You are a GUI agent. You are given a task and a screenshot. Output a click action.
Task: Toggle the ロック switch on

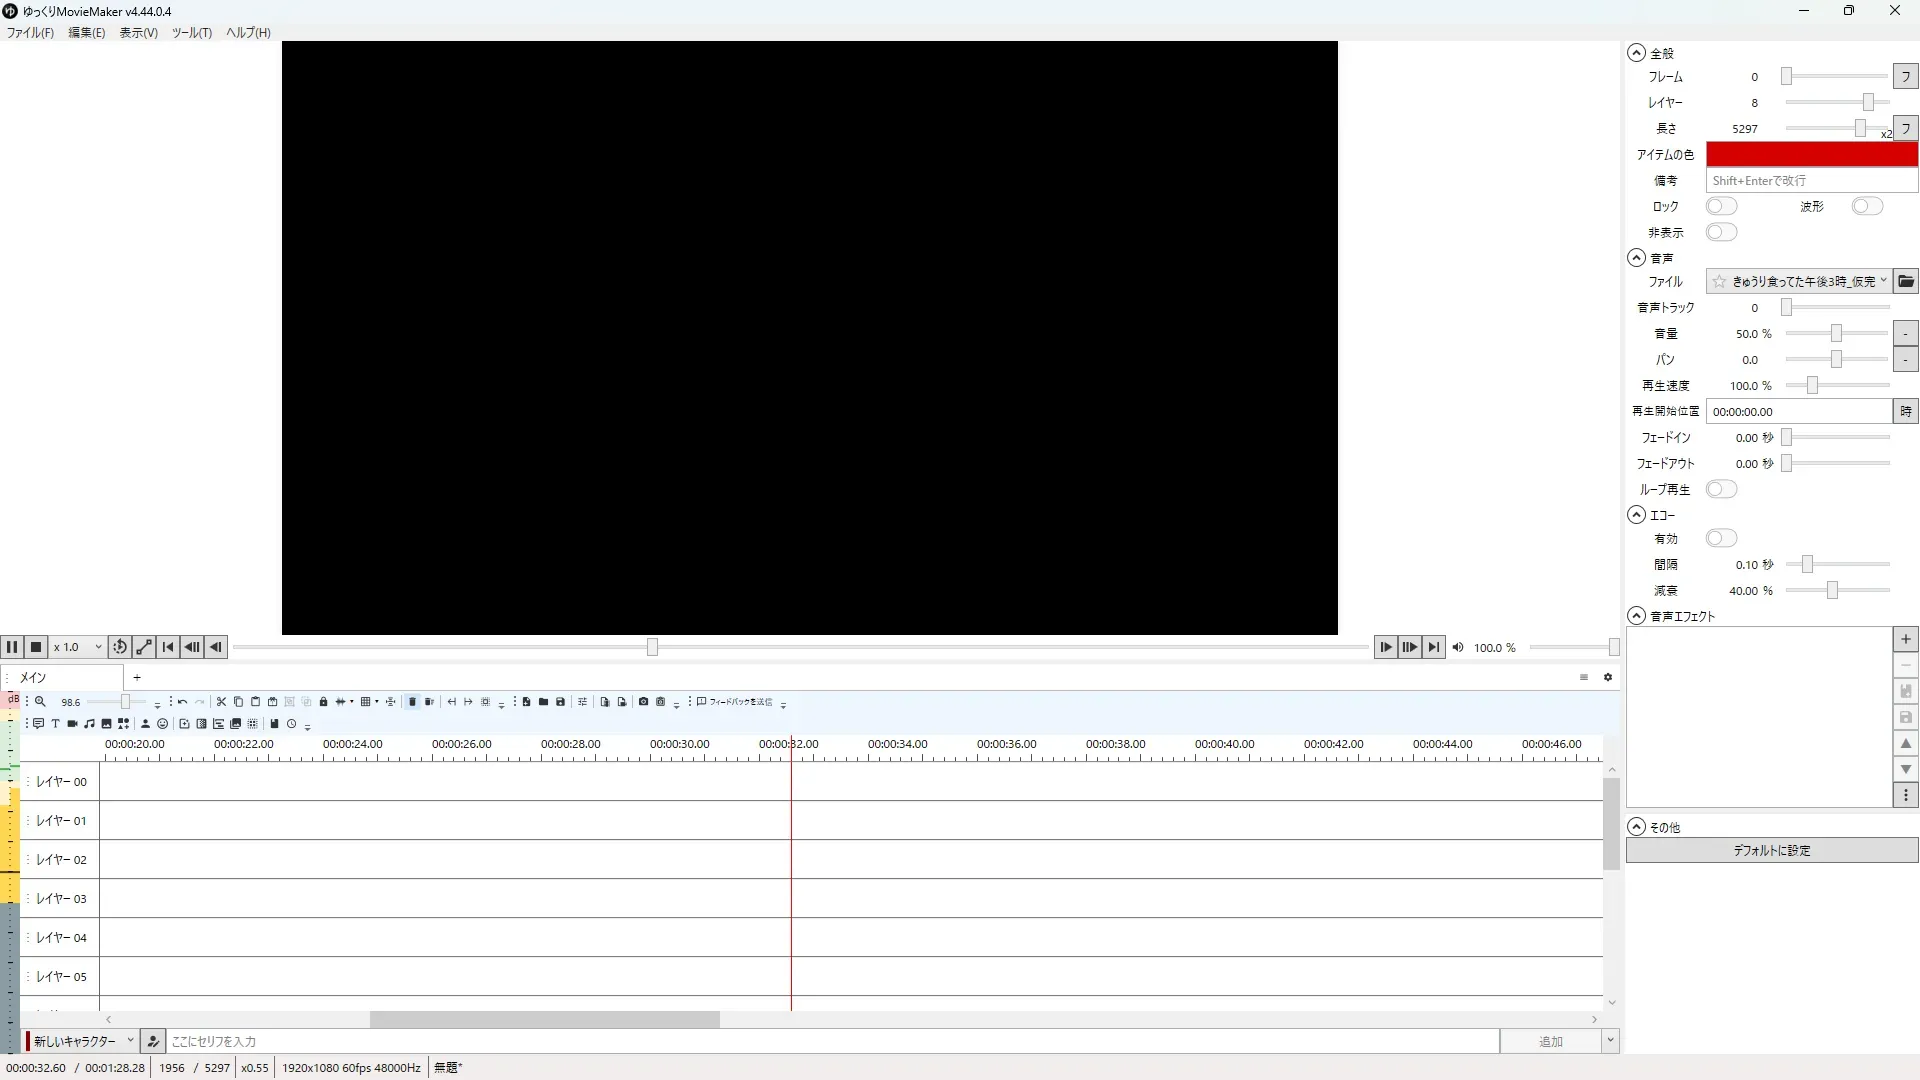click(1721, 206)
